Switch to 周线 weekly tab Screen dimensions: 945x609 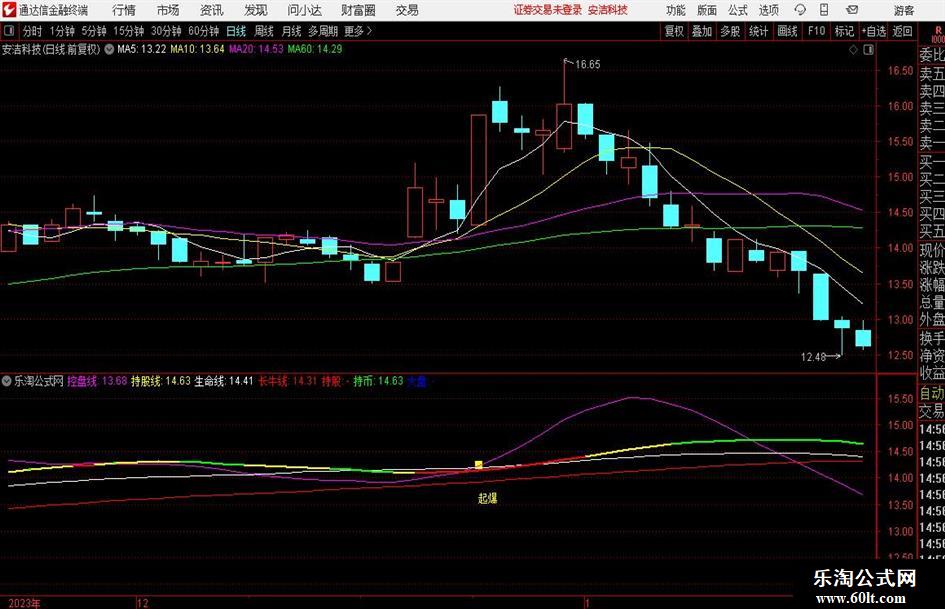pyautogui.click(x=263, y=31)
